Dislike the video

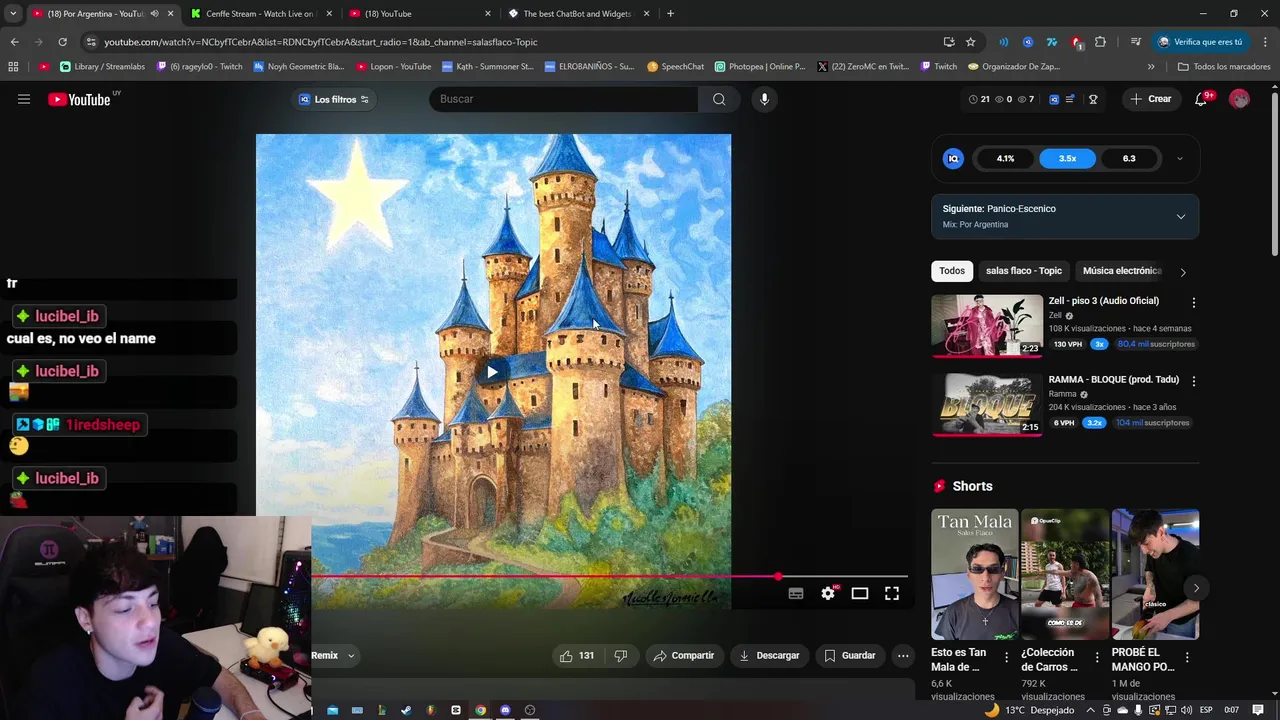pos(621,656)
